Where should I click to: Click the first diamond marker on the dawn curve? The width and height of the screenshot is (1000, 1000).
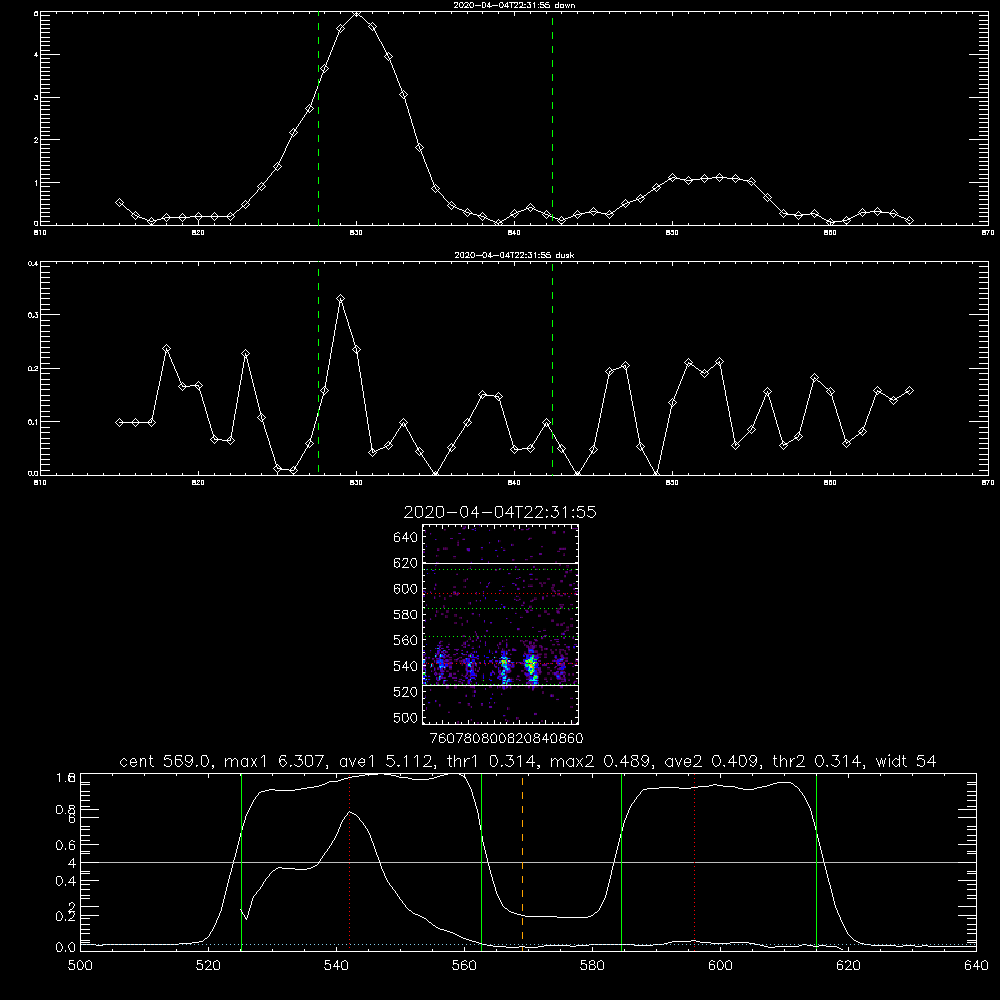click(119, 202)
